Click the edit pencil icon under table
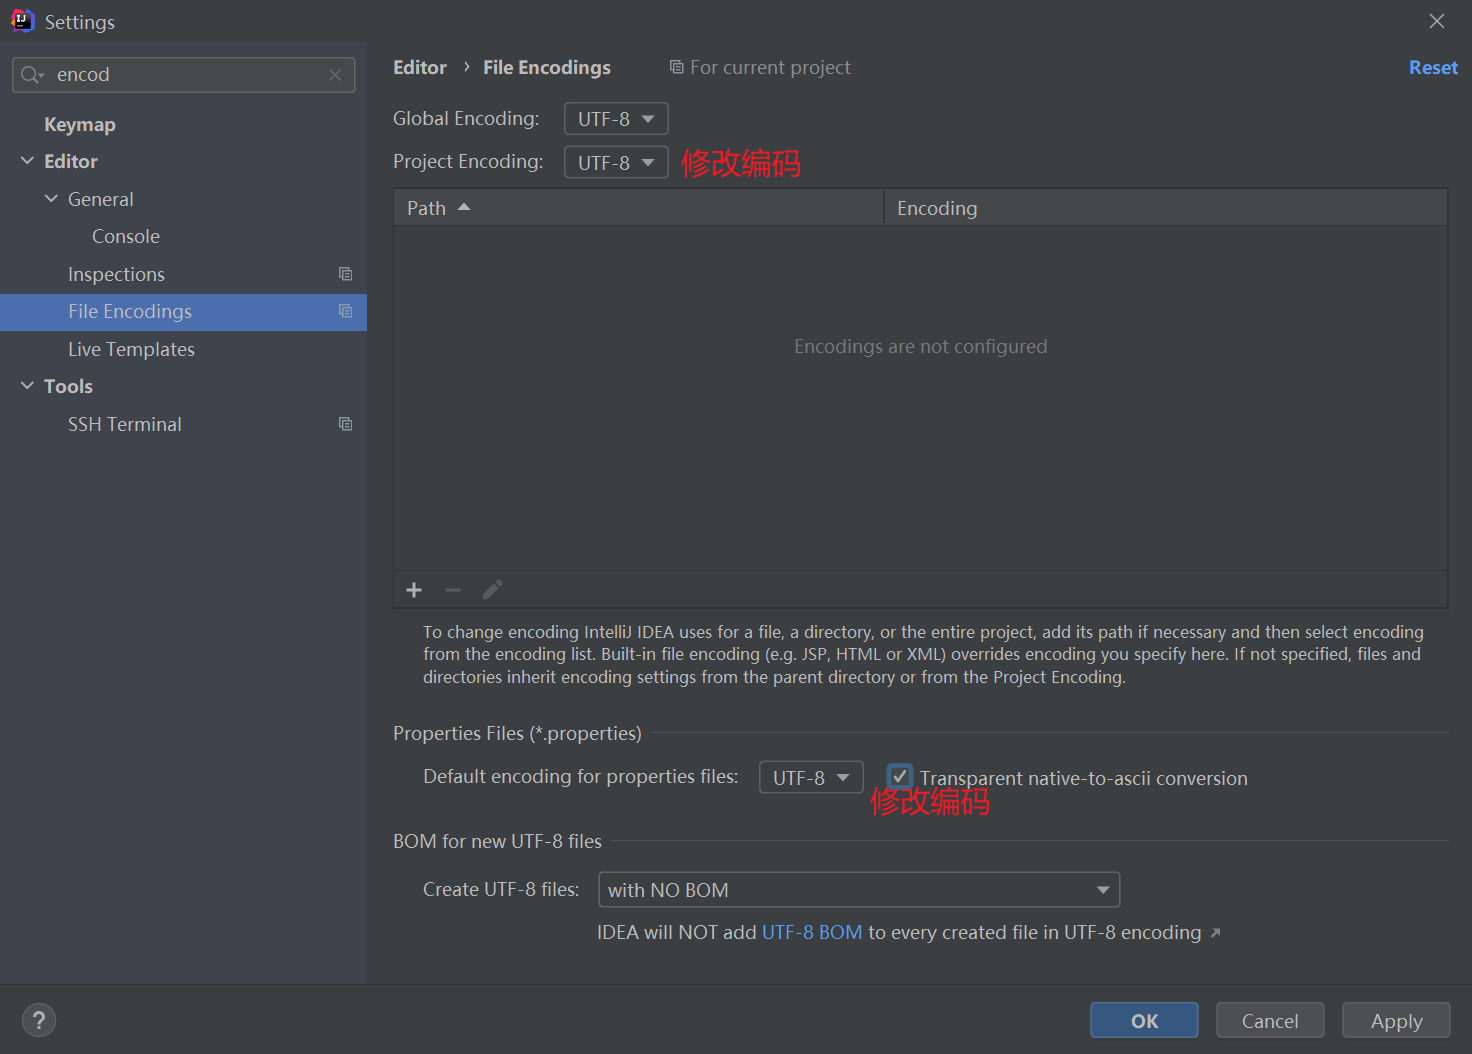The height and width of the screenshot is (1054, 1472). pos(492,590)
